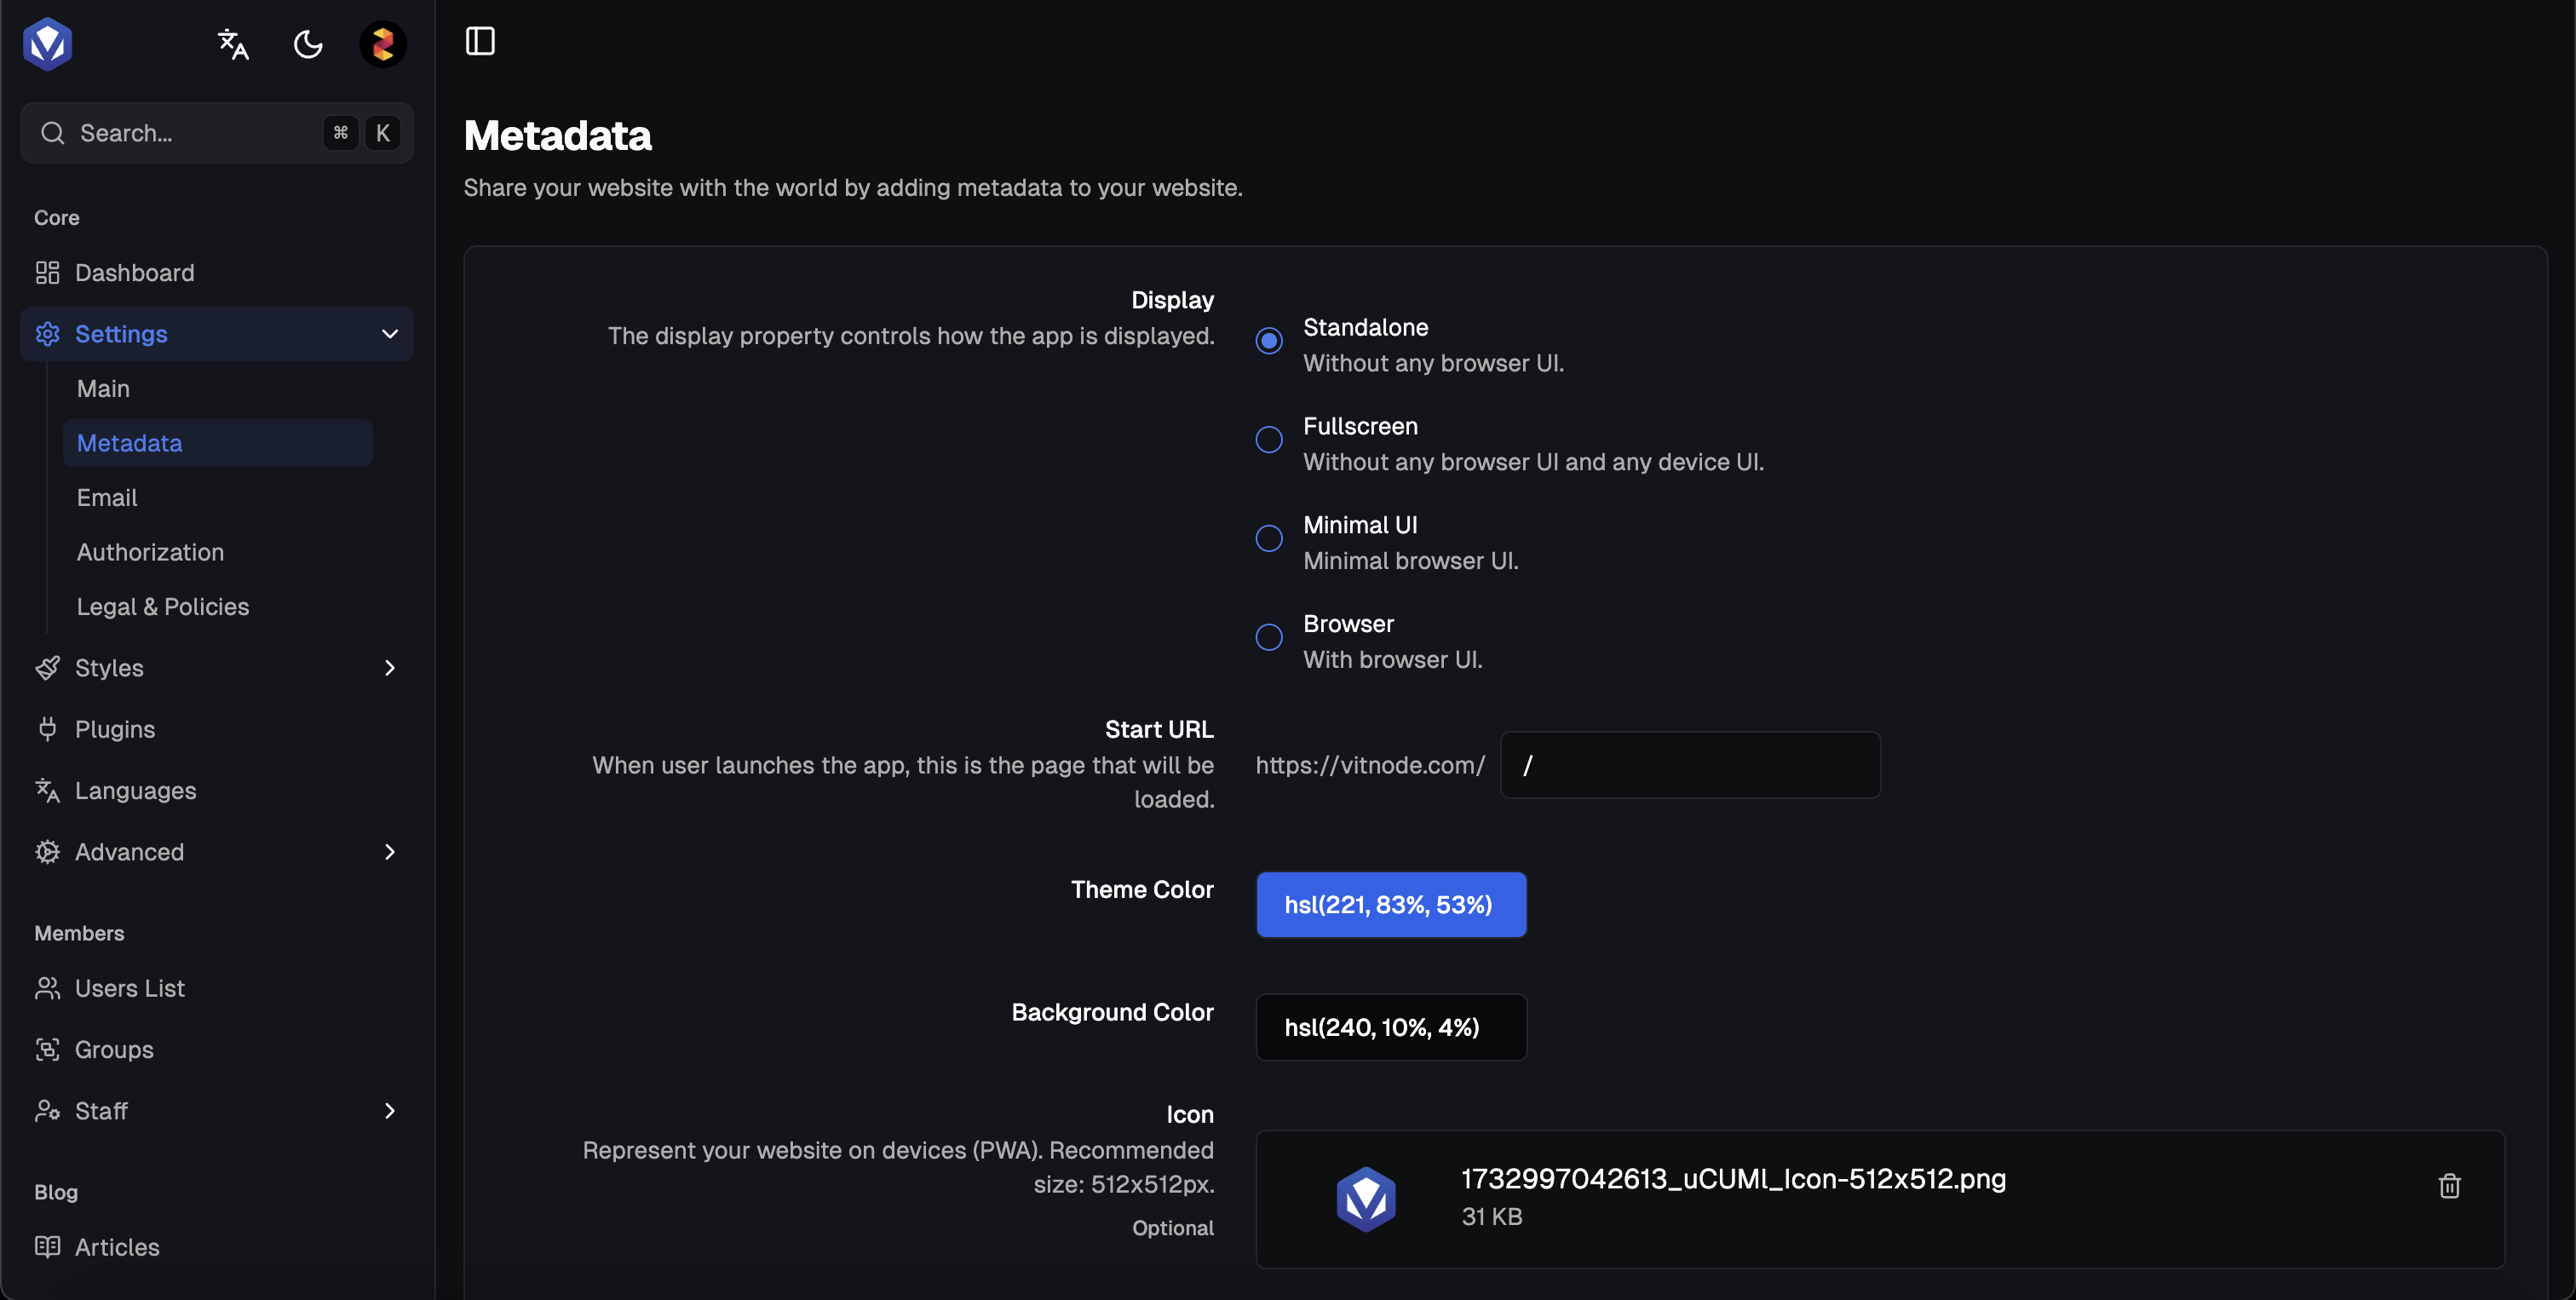Screen dimensions: 2576x1300
Task: Click the Metadata page heading
Action: (x=557, y=136)
